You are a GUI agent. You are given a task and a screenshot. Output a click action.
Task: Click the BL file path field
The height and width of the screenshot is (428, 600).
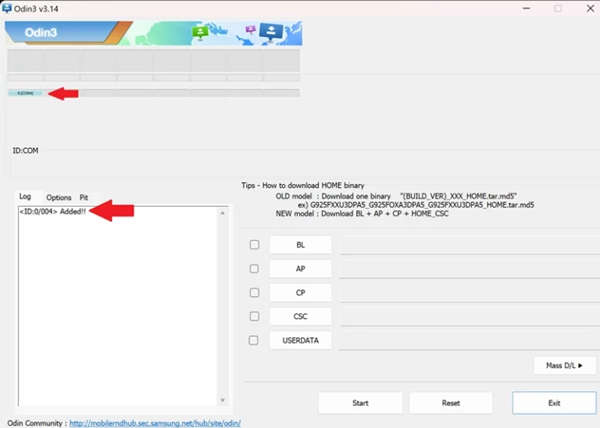470,245
